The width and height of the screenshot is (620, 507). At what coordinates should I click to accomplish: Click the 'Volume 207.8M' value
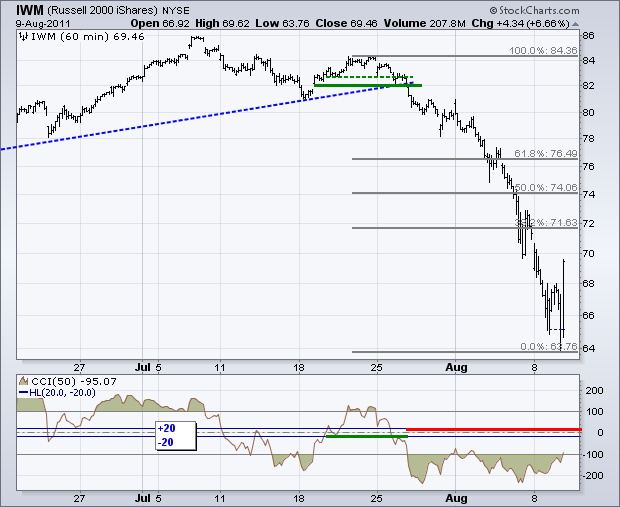[x=424, y=24]
